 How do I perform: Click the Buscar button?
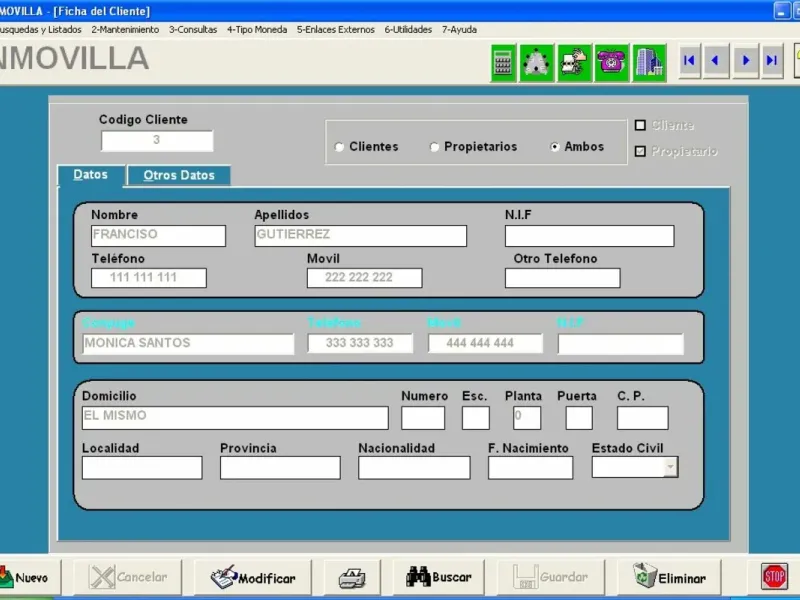tap(439, 578)
